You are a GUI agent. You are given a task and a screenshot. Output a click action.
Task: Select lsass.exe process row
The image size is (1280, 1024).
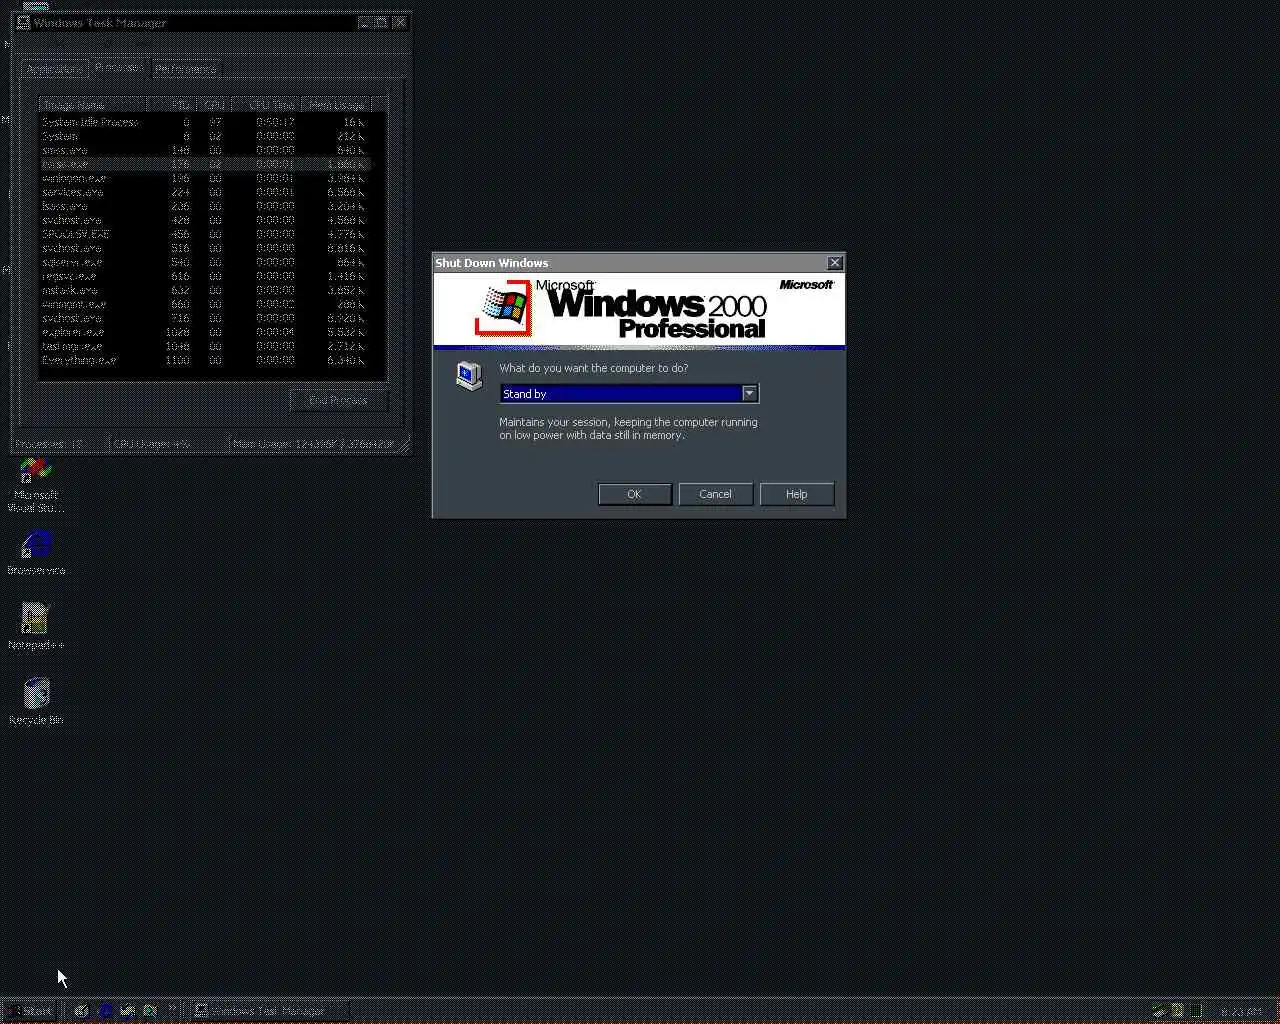[205, 206]
